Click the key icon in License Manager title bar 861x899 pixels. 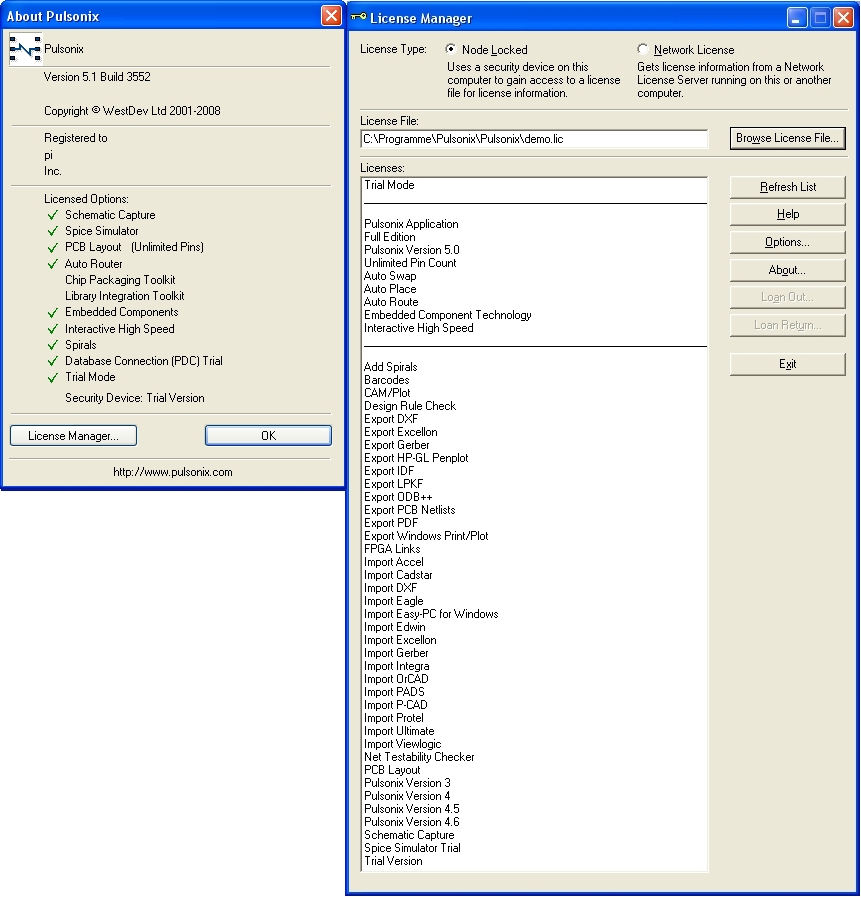coord(359,17)
